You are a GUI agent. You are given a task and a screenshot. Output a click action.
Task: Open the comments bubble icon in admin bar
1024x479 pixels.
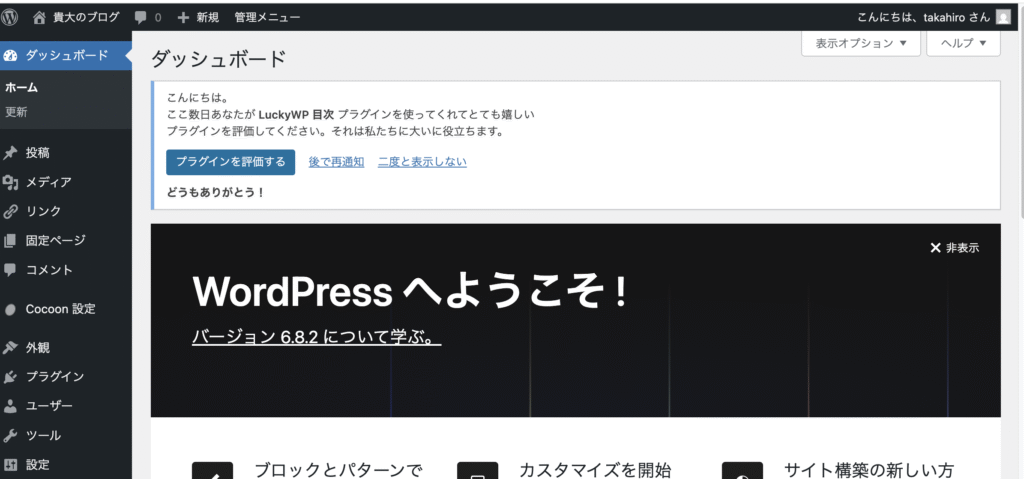(140, 18)
